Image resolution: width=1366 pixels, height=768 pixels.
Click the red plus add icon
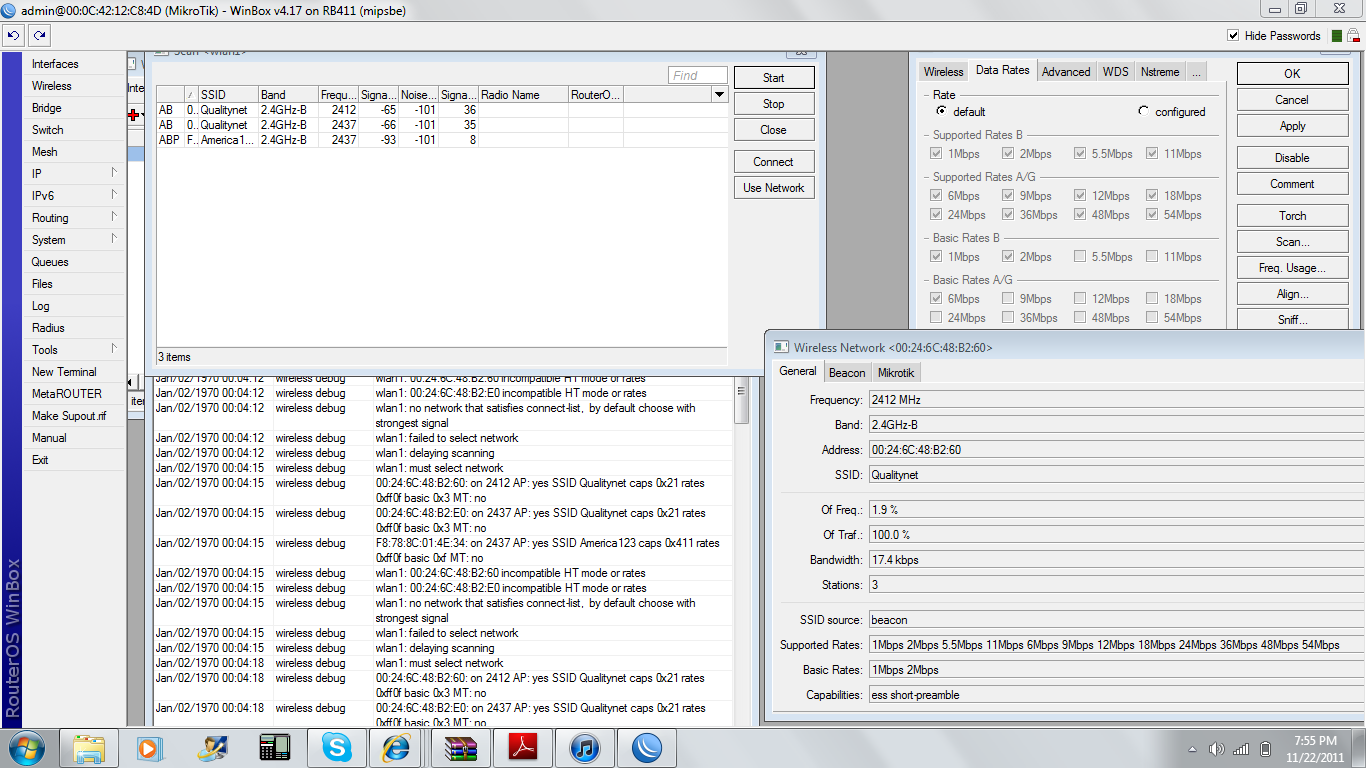point(133,115)
